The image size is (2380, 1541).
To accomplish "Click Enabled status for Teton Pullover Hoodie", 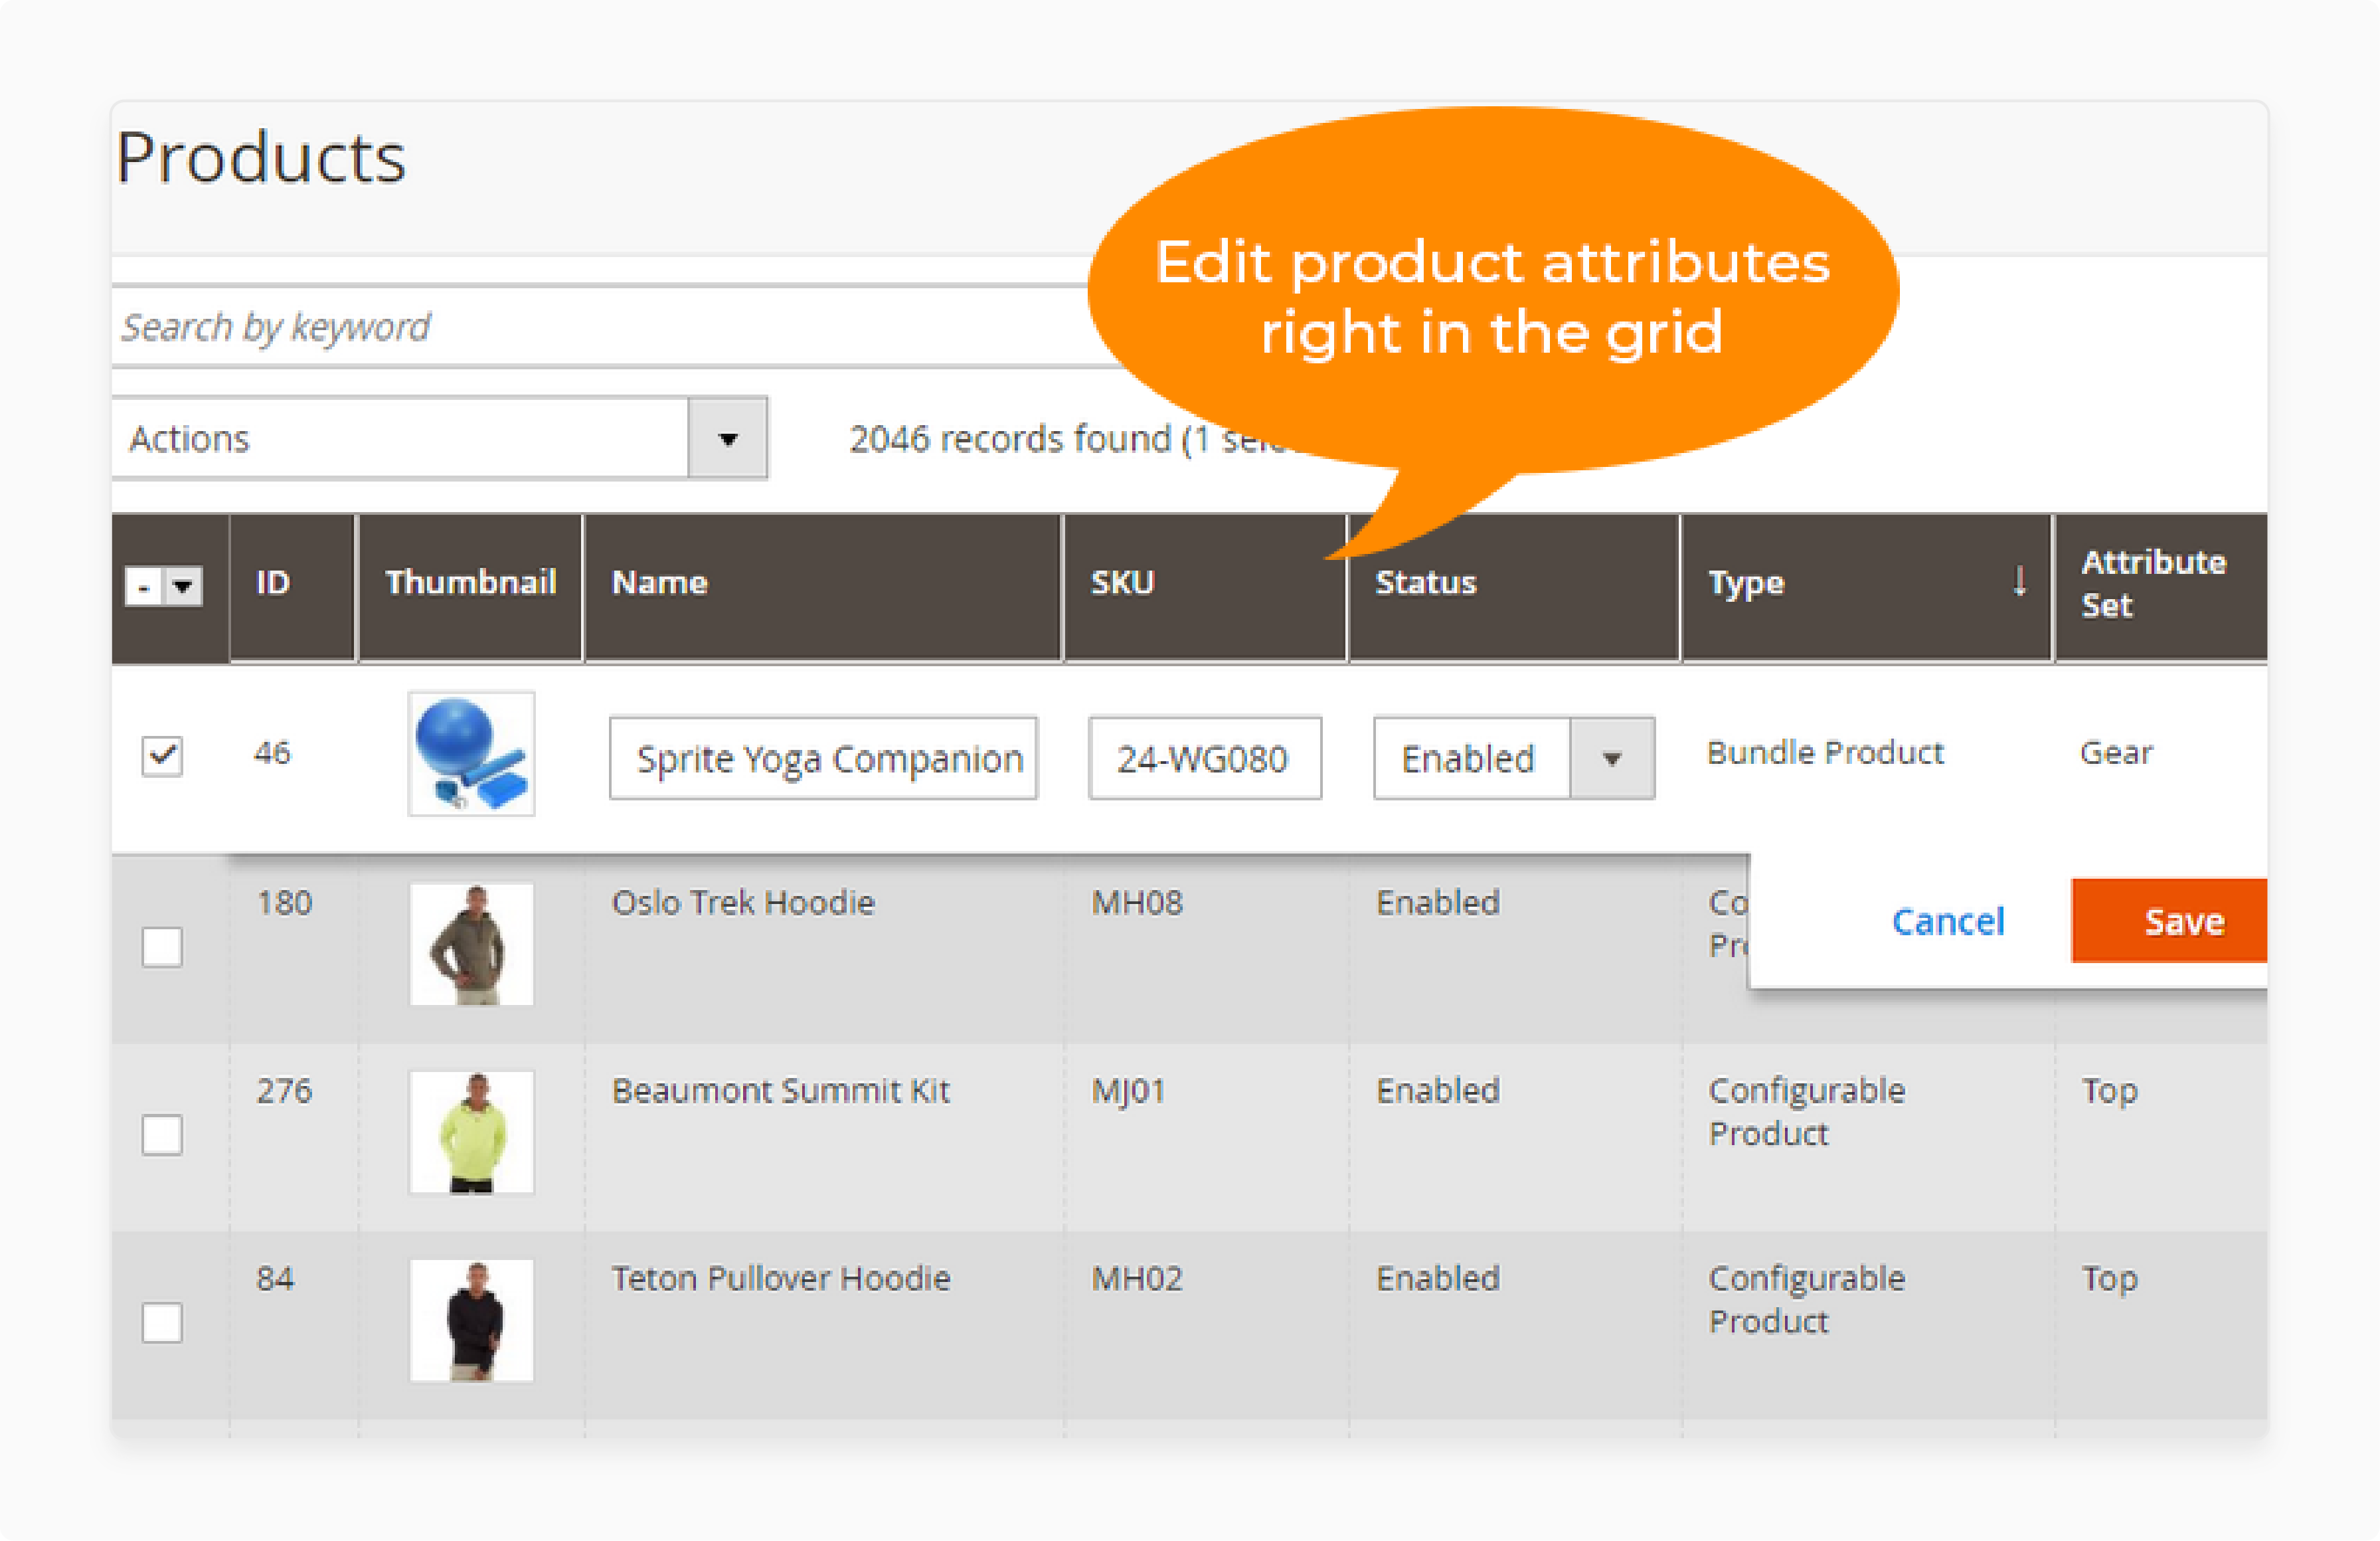I will (x=1438, y=1278).
